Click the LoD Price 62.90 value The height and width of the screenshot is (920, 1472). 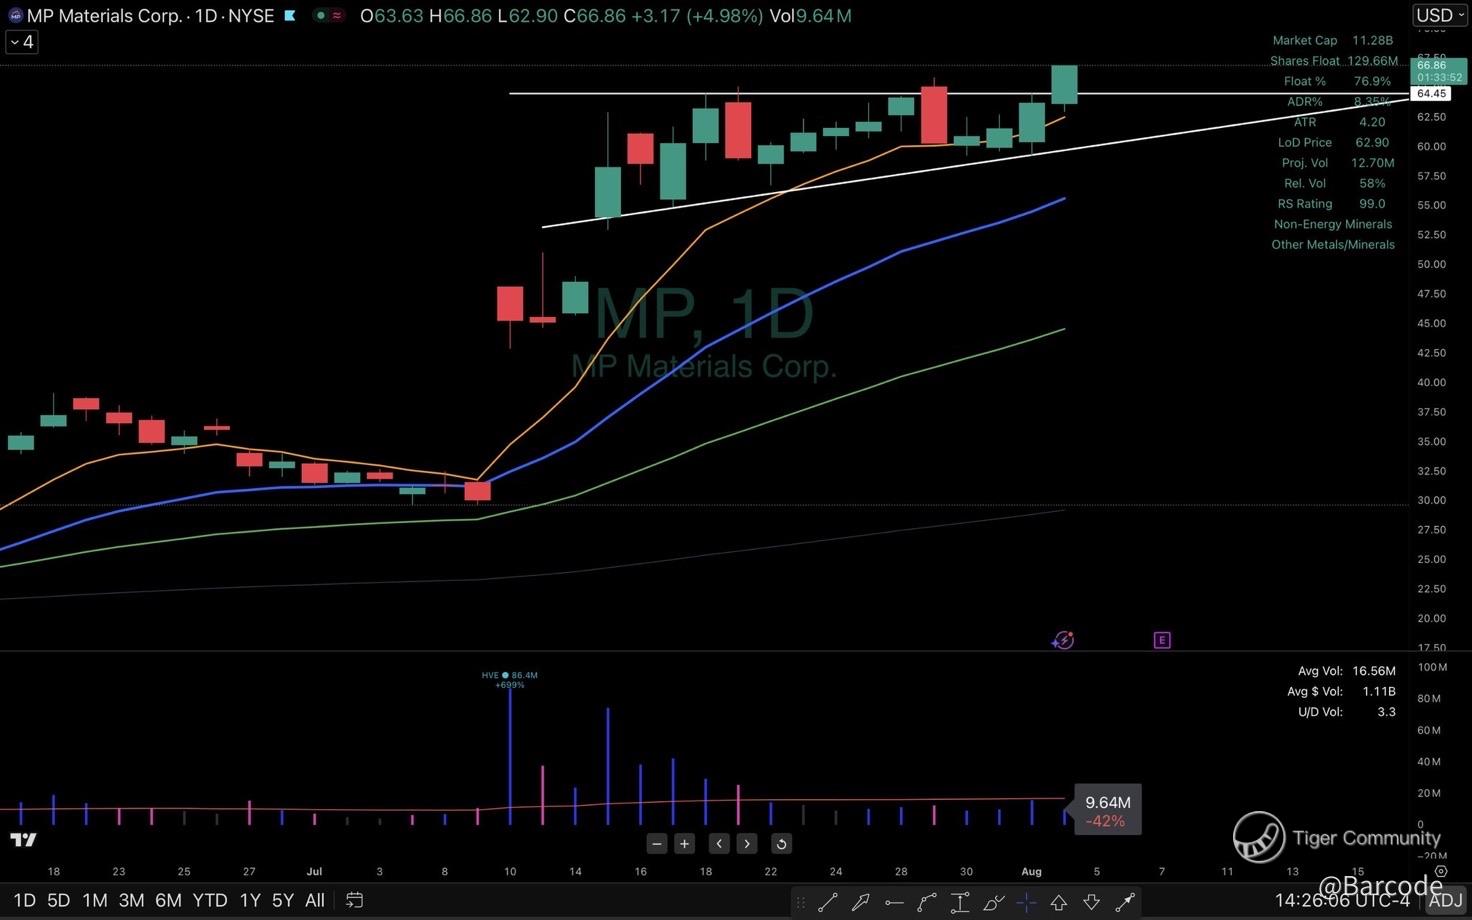pos(1372,142)
